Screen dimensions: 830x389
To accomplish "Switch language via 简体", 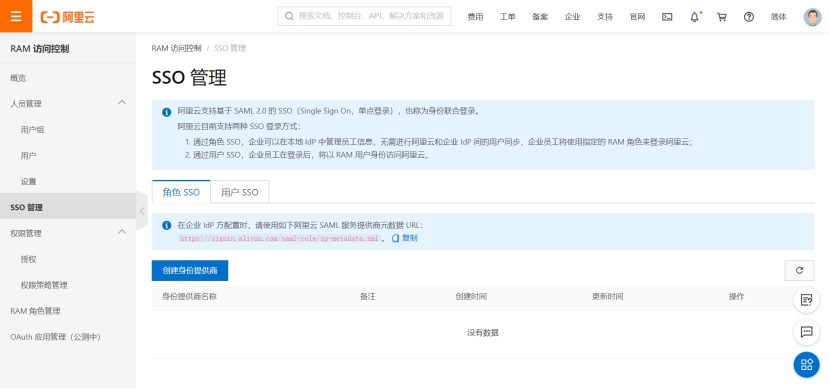I will (779, 17).
